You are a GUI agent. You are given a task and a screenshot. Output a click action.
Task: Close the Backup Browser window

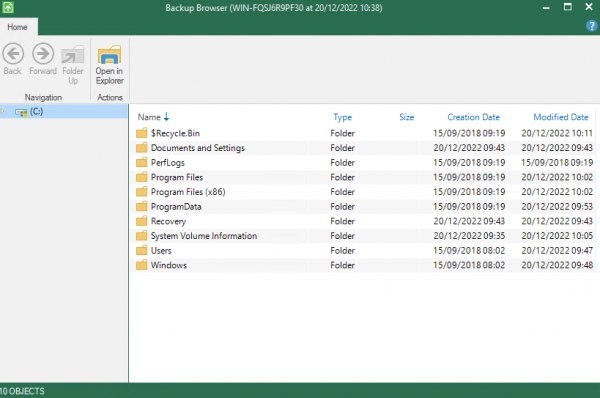pos(589,7)
